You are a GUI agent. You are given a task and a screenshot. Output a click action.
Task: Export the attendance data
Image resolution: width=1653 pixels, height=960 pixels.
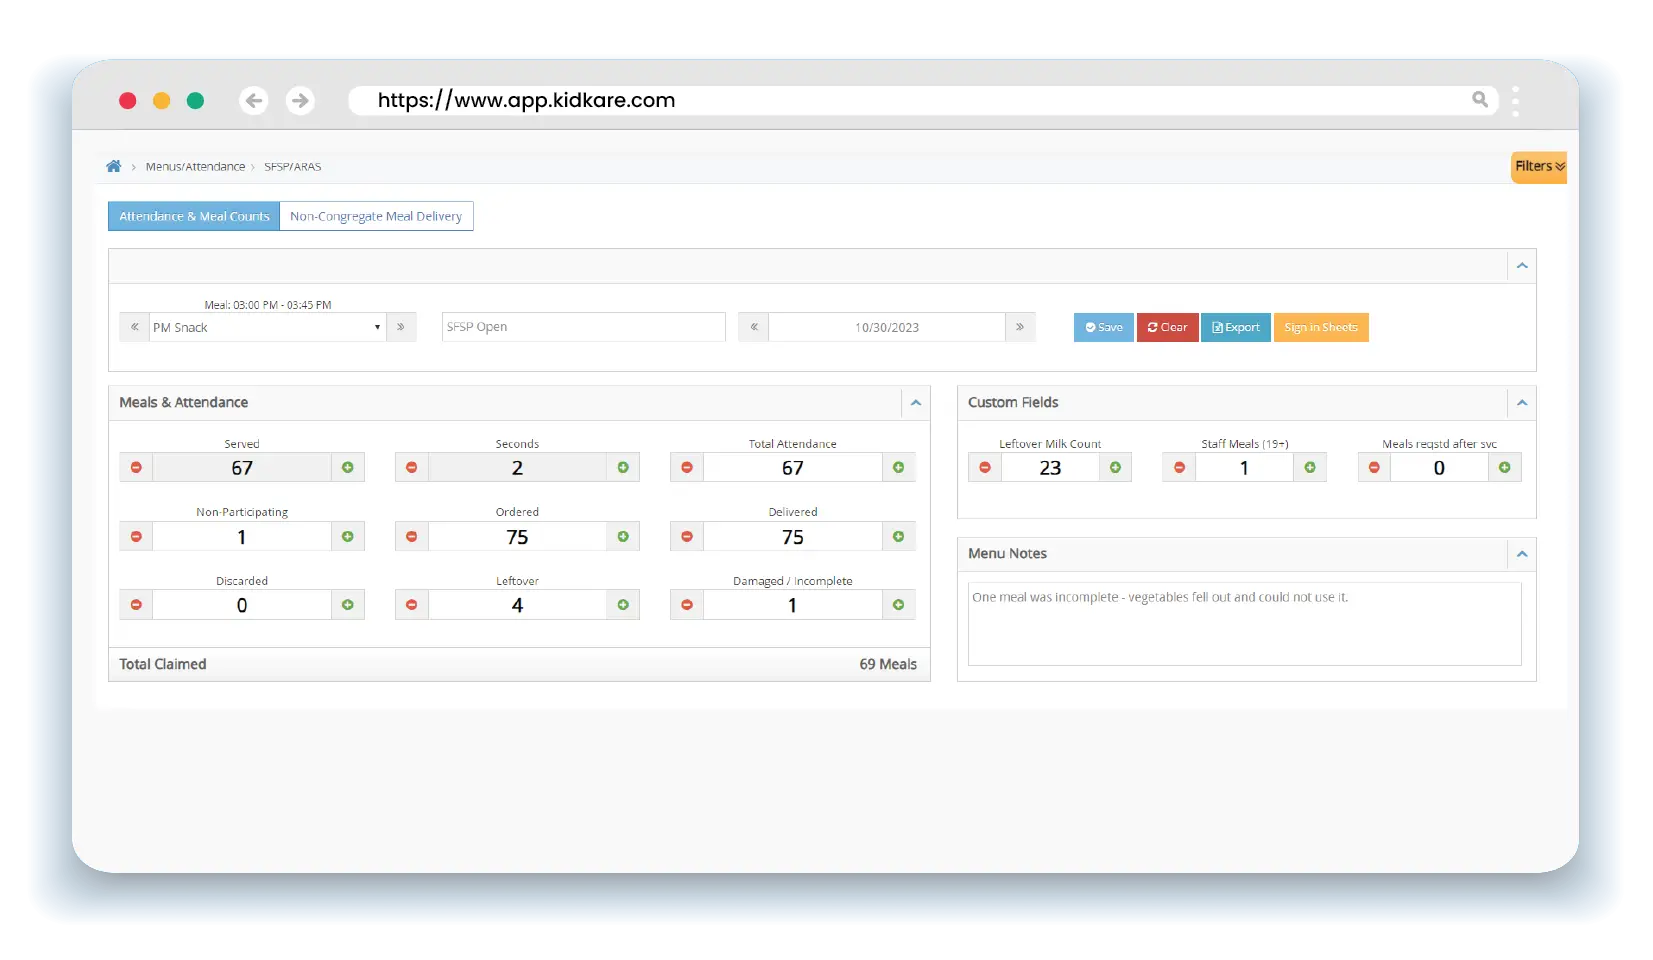click(x=1236, y=327)
